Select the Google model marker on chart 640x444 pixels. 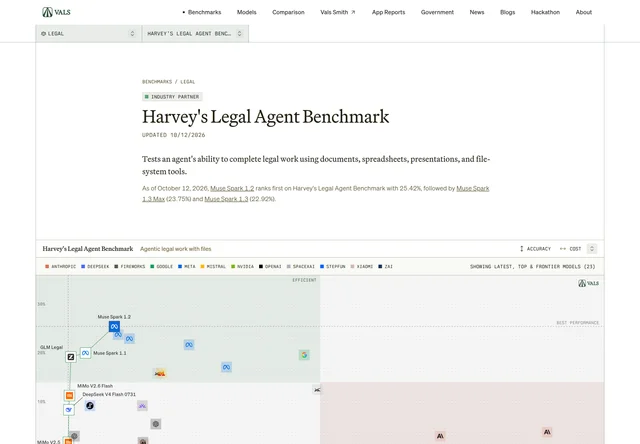[304, 355]
